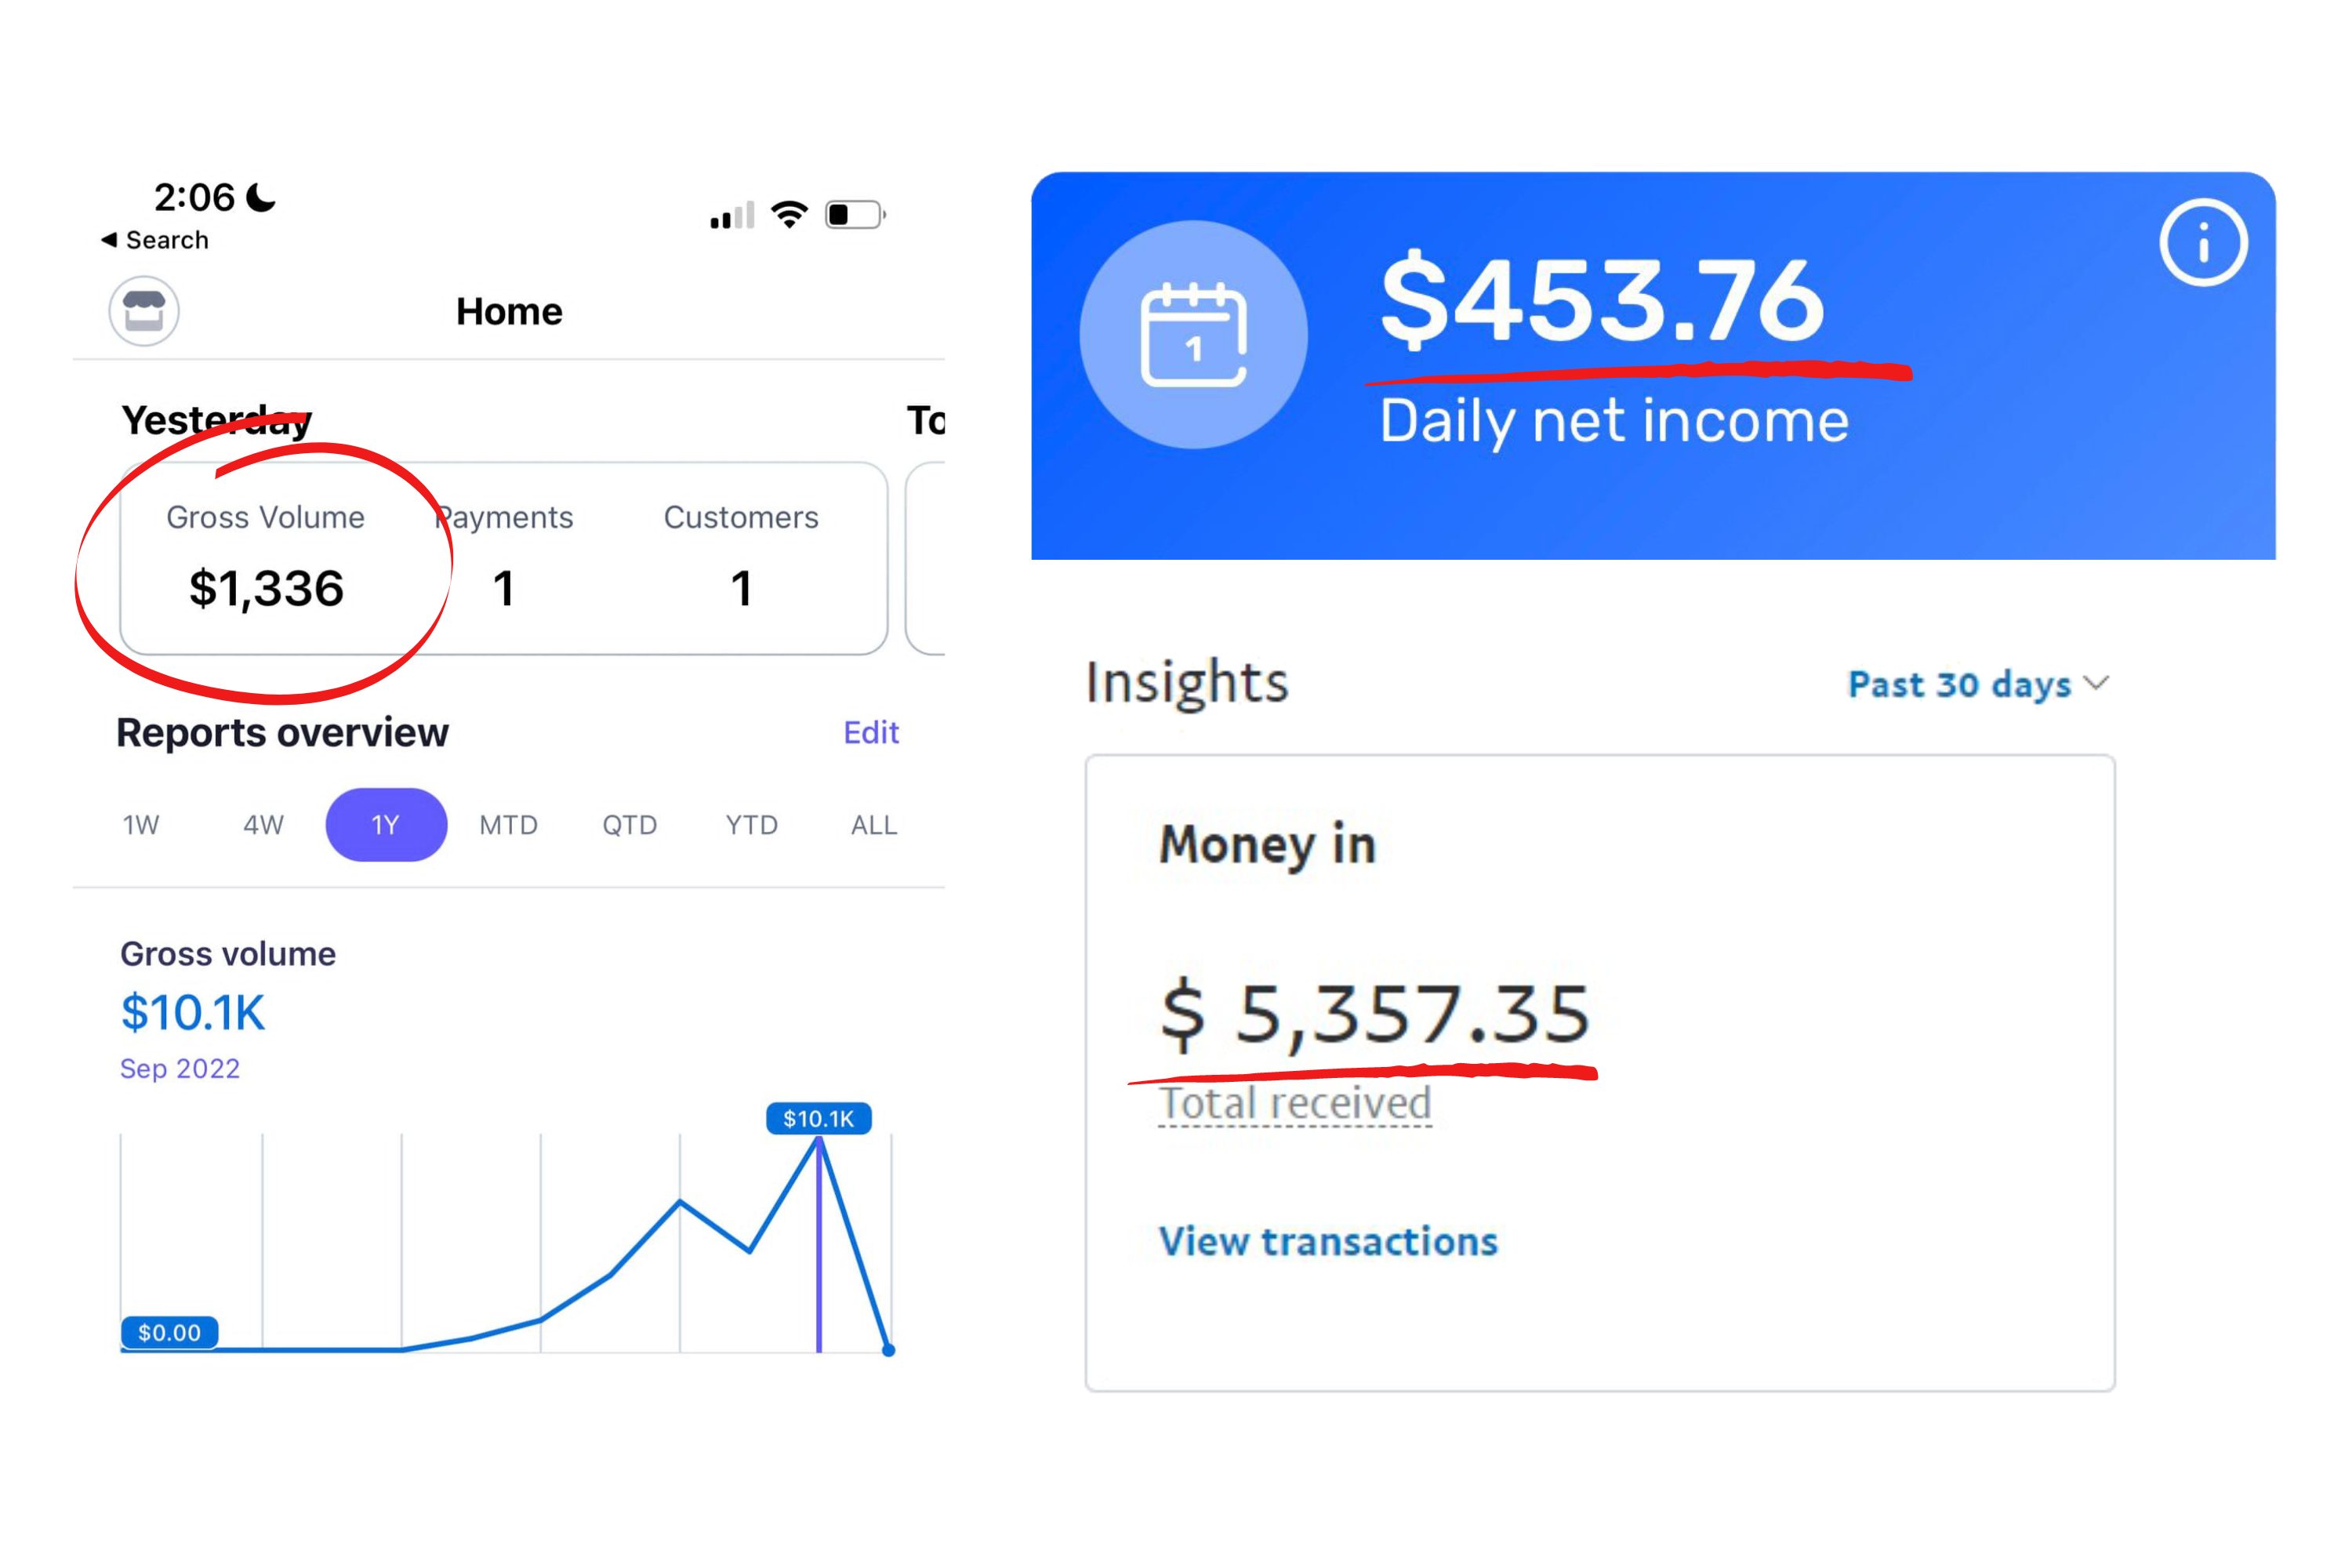Viewport: 2352px width, 1568px height.
Task: Tap the back arrow to Search
Action: pos(110,240)
